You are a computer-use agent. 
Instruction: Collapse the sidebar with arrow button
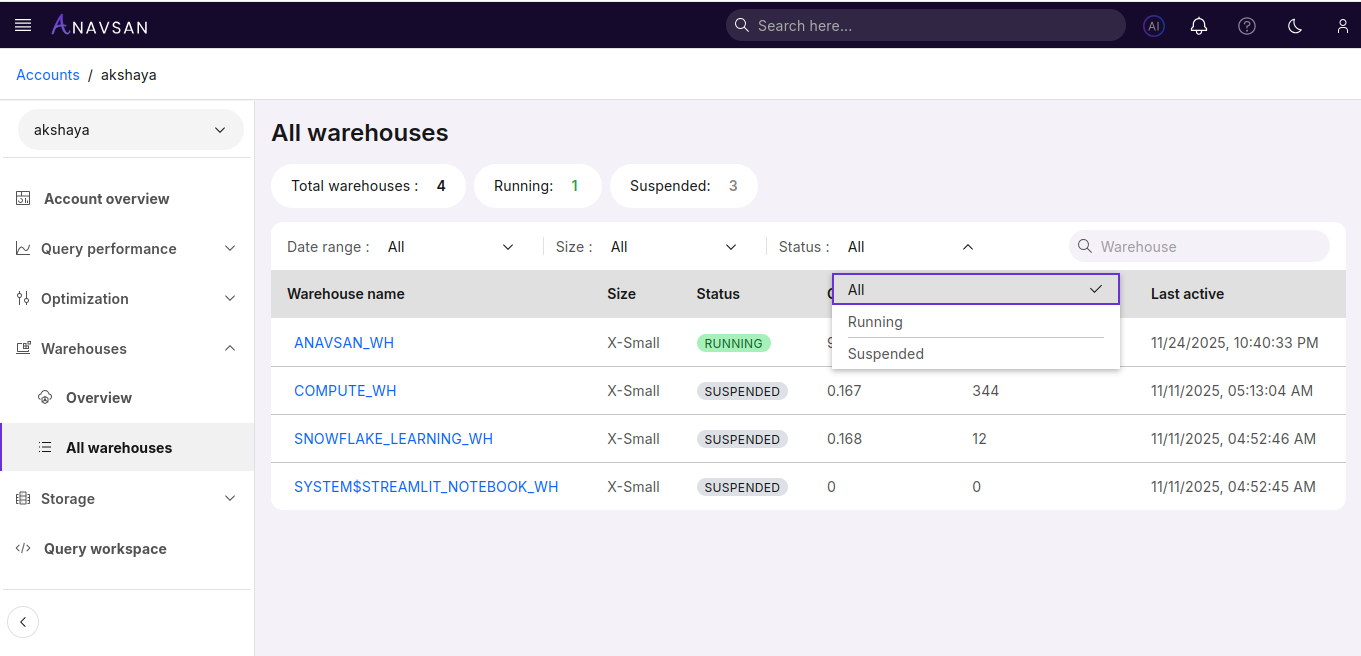pyautogui.click(x=23, y=622)
